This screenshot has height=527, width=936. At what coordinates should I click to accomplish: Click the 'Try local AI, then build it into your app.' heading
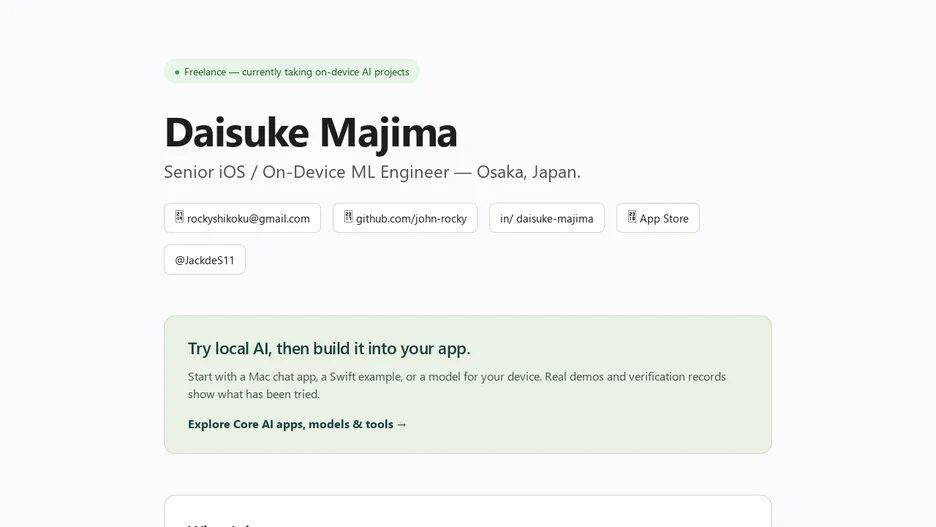click(329, 349)
